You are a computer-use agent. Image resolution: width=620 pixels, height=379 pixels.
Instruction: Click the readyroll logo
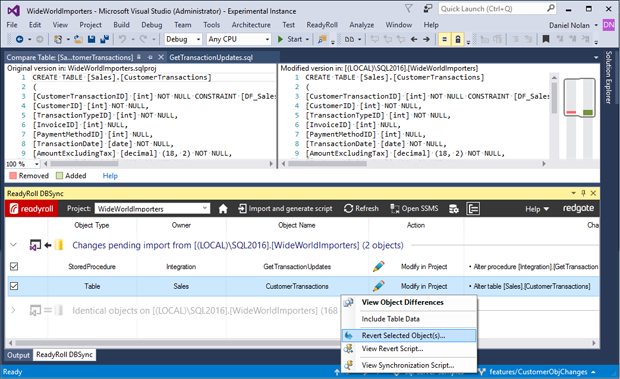point(31,209)
